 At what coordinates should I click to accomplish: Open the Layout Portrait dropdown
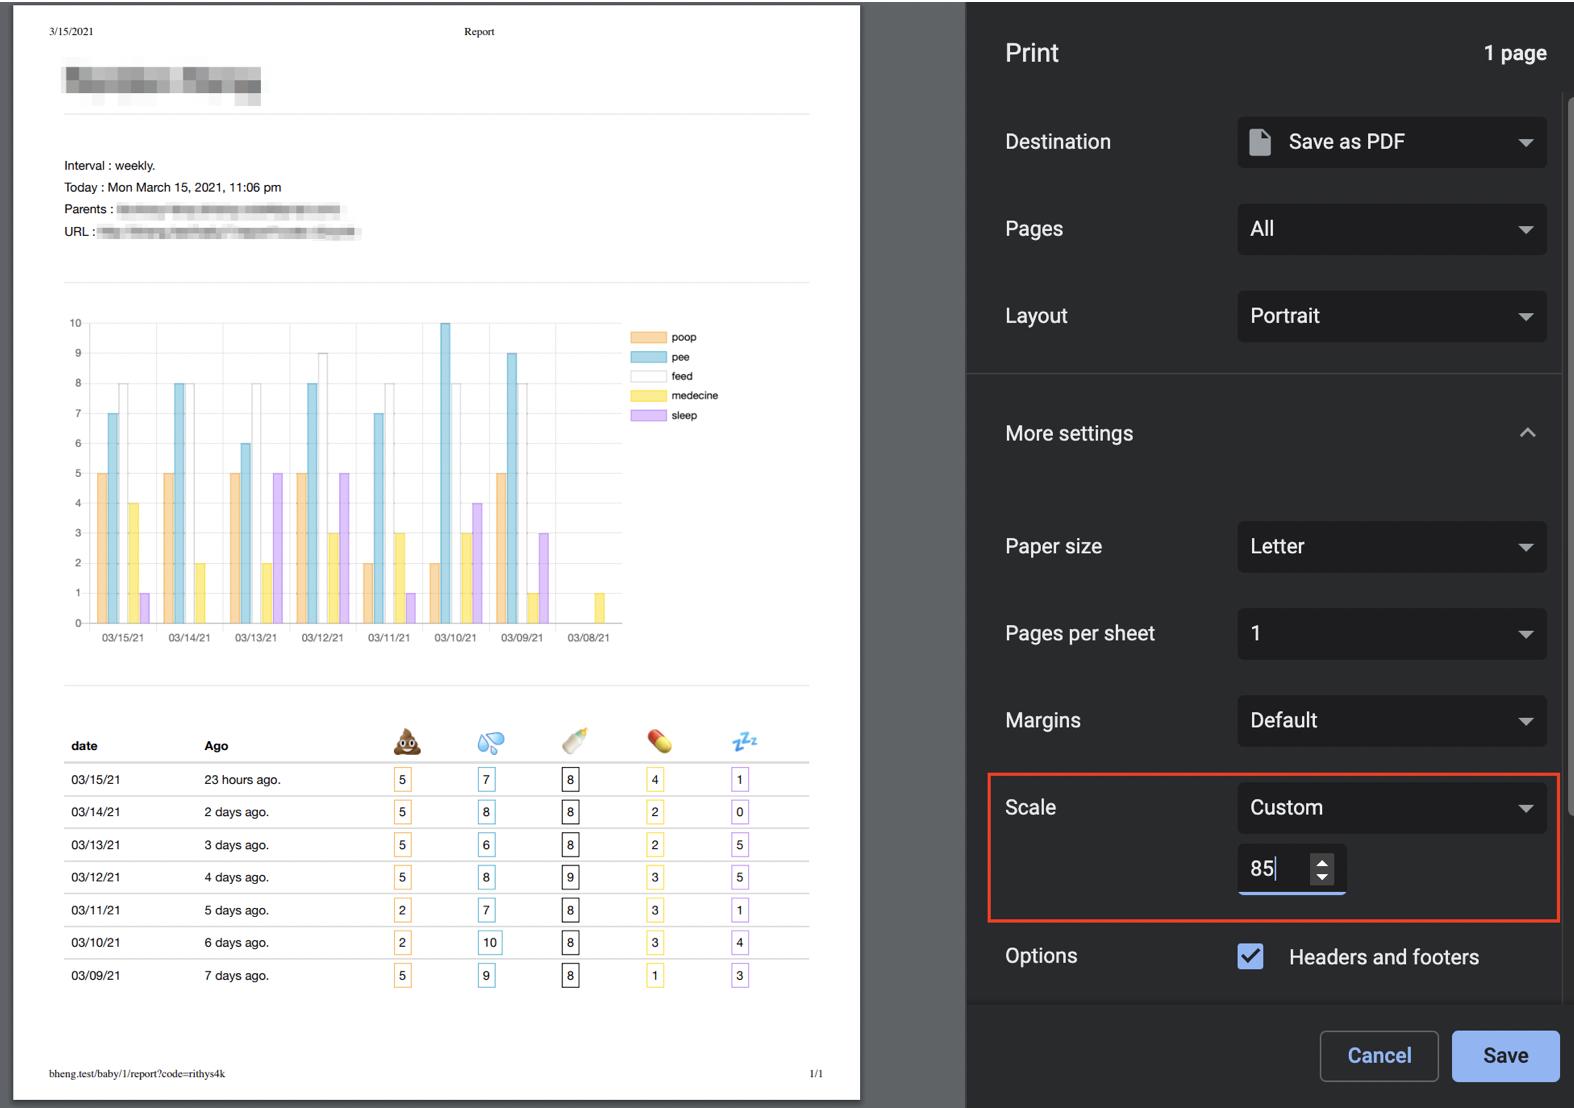tap(1391, 316)
